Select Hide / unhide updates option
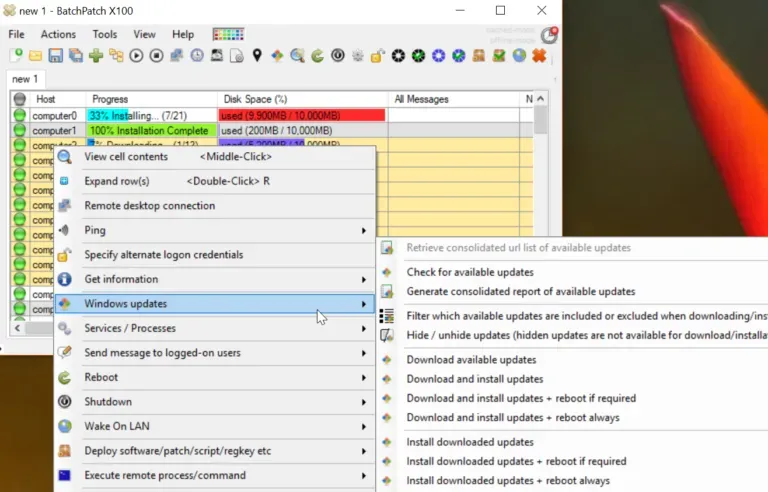This screenshot has height=492, width=768. pos(587,335)
